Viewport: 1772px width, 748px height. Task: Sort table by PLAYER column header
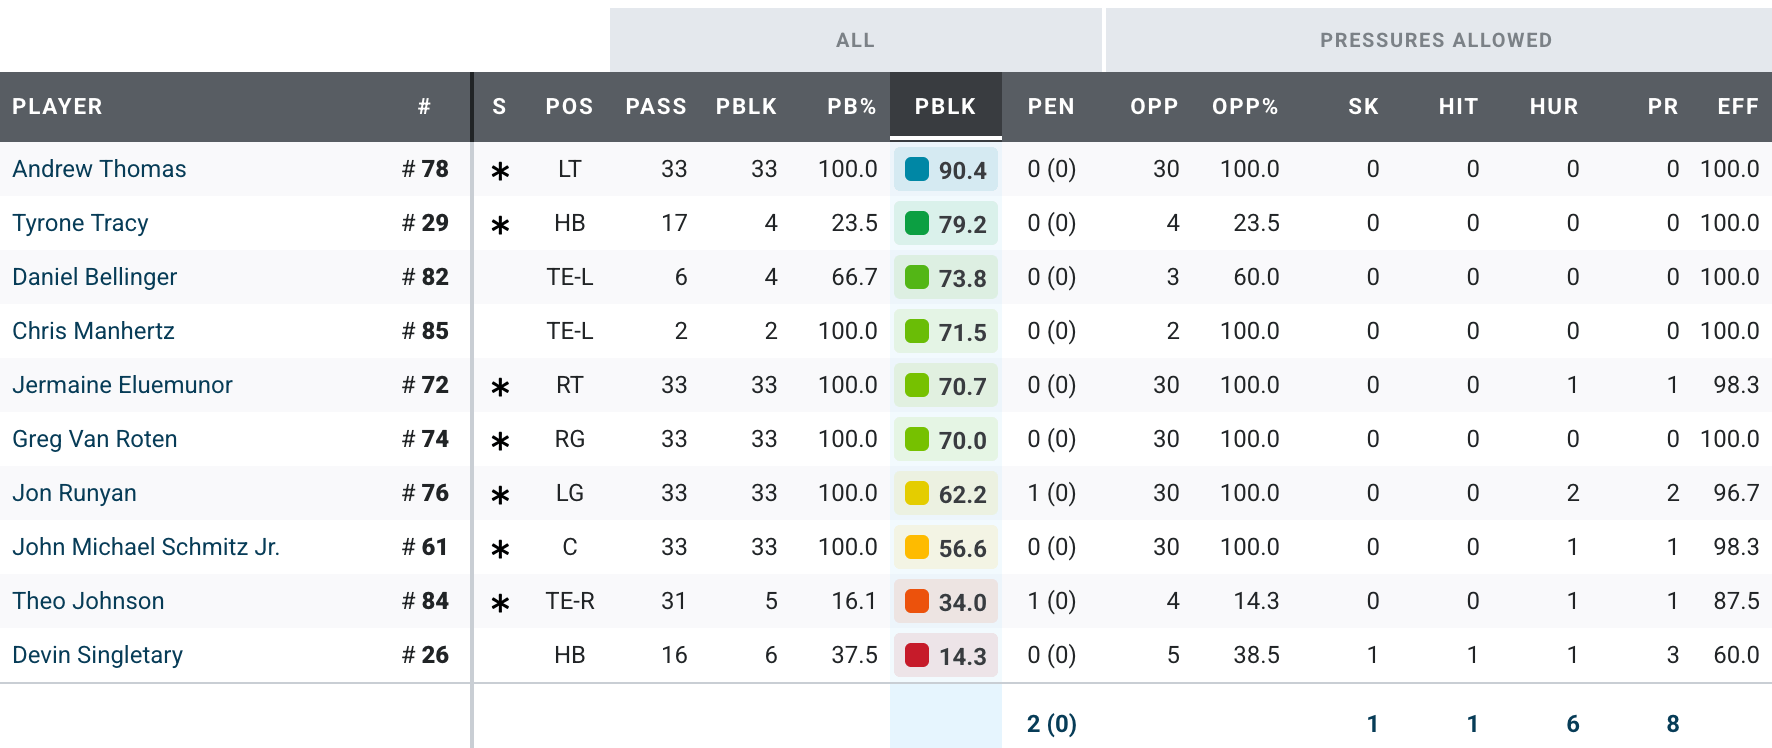click(57, 106)
